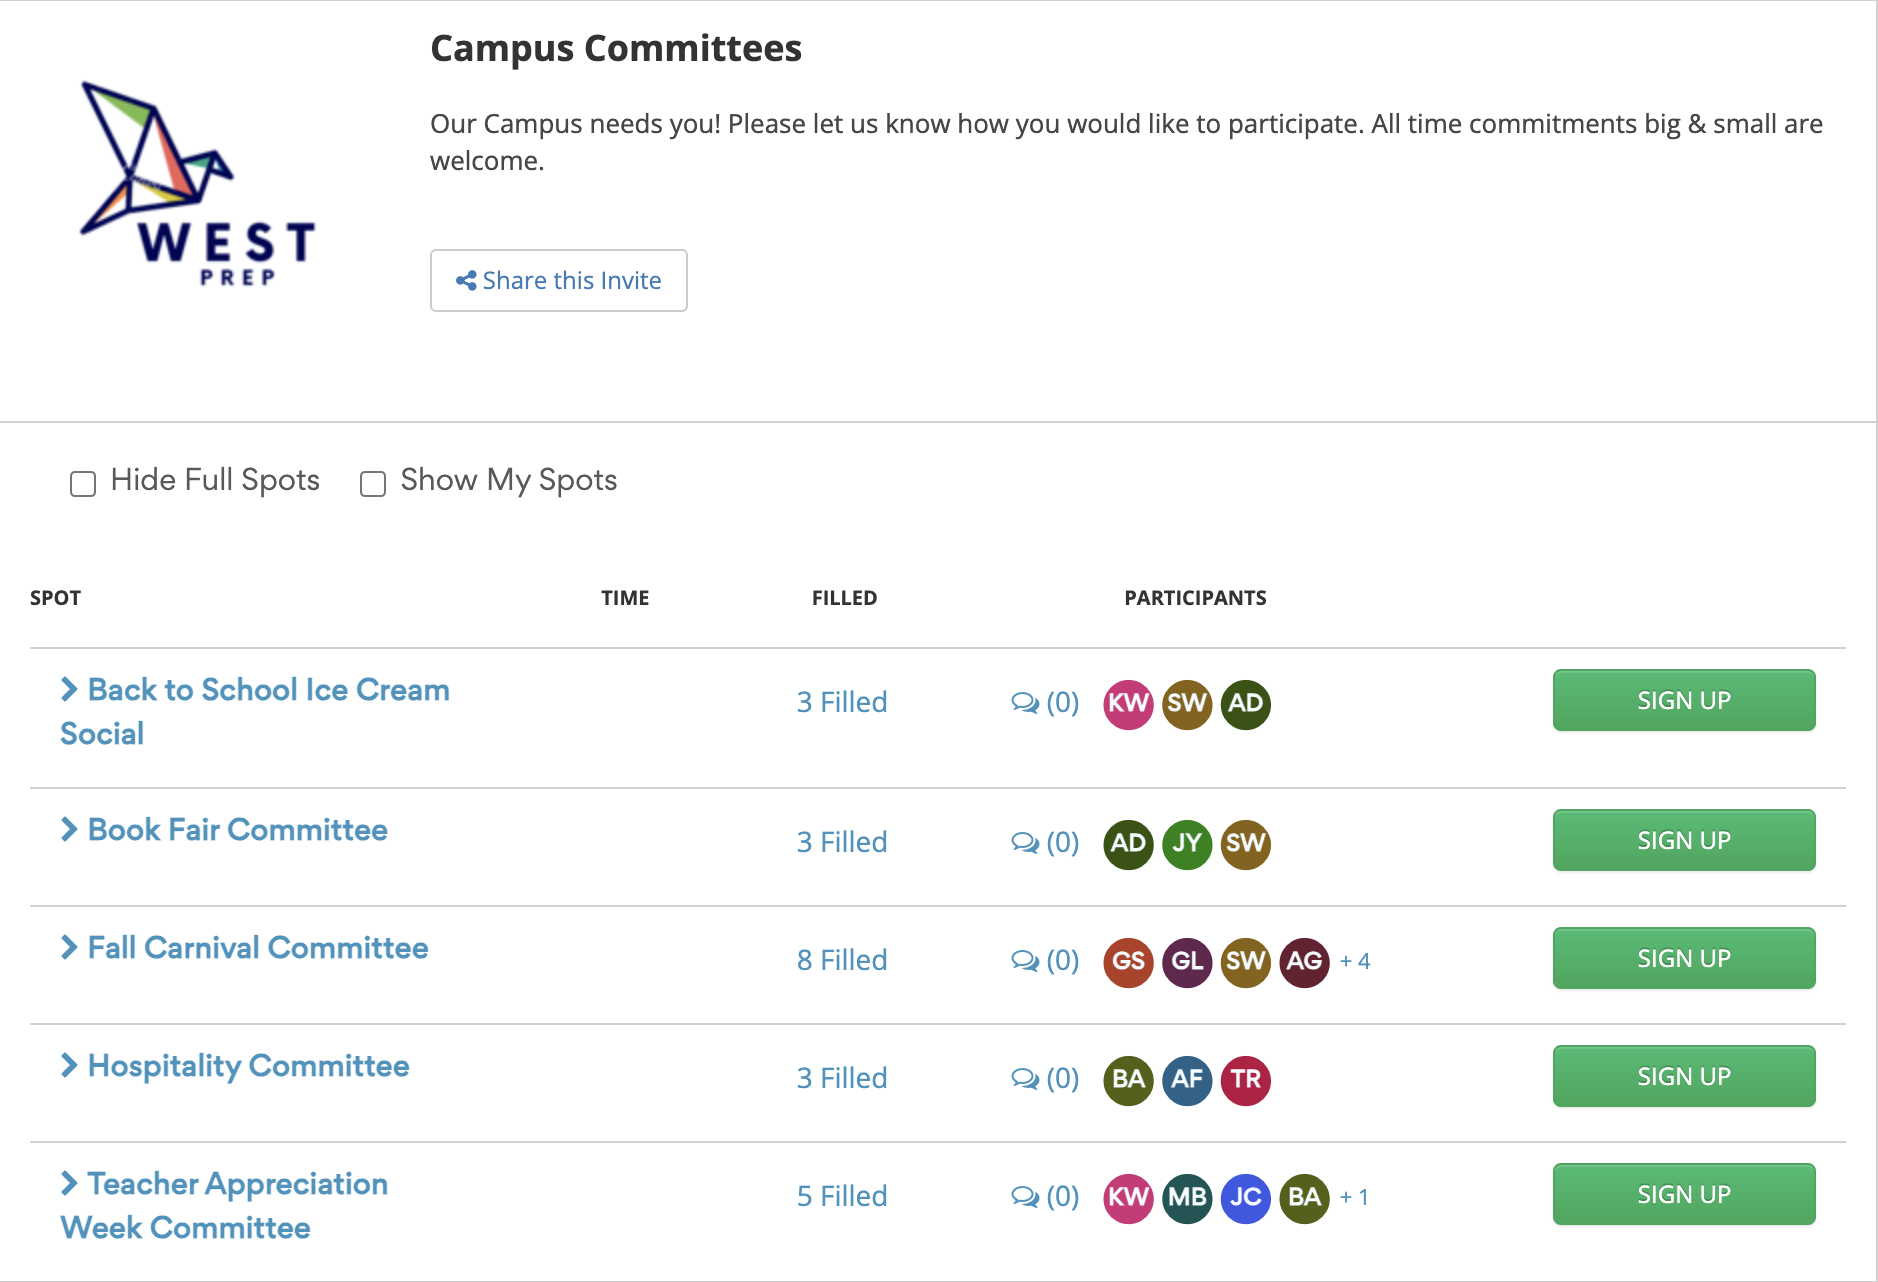The image size is (1878, 1282).
Task: Click the Campus Committees heading
Action: click(616, 49)
